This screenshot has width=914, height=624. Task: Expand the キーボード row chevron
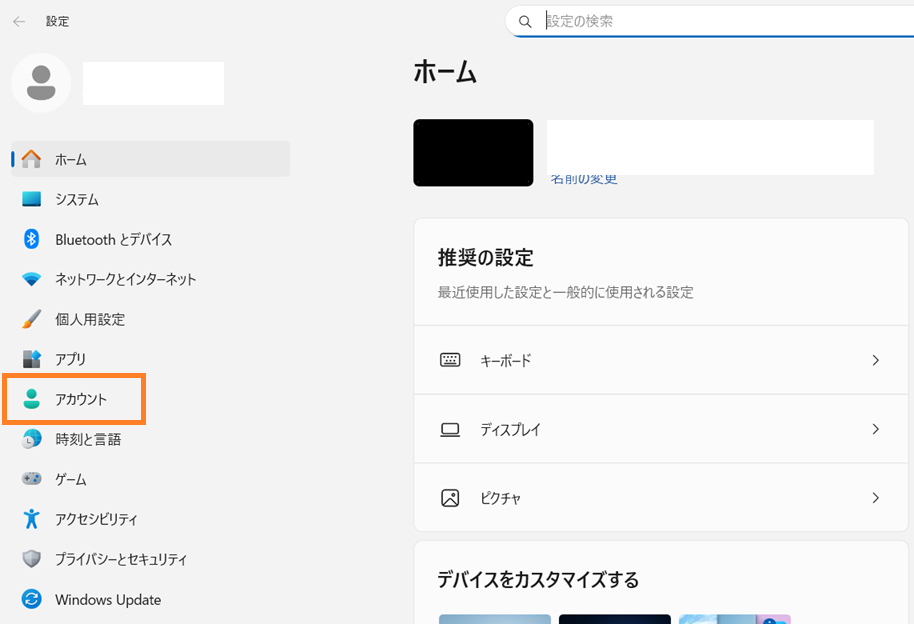point(876,360)
